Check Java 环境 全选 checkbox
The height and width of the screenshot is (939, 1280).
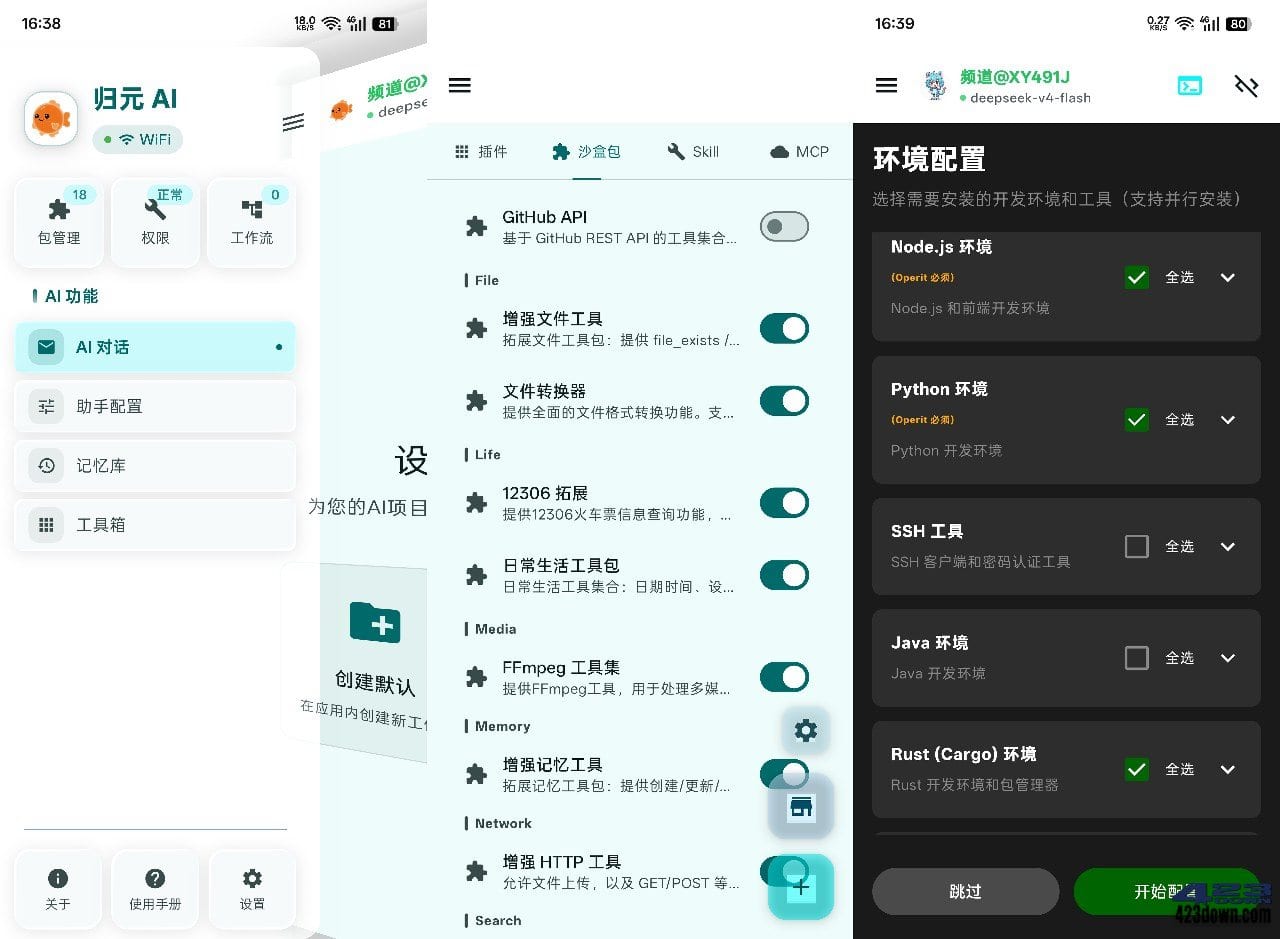[x=1136, y=657]
